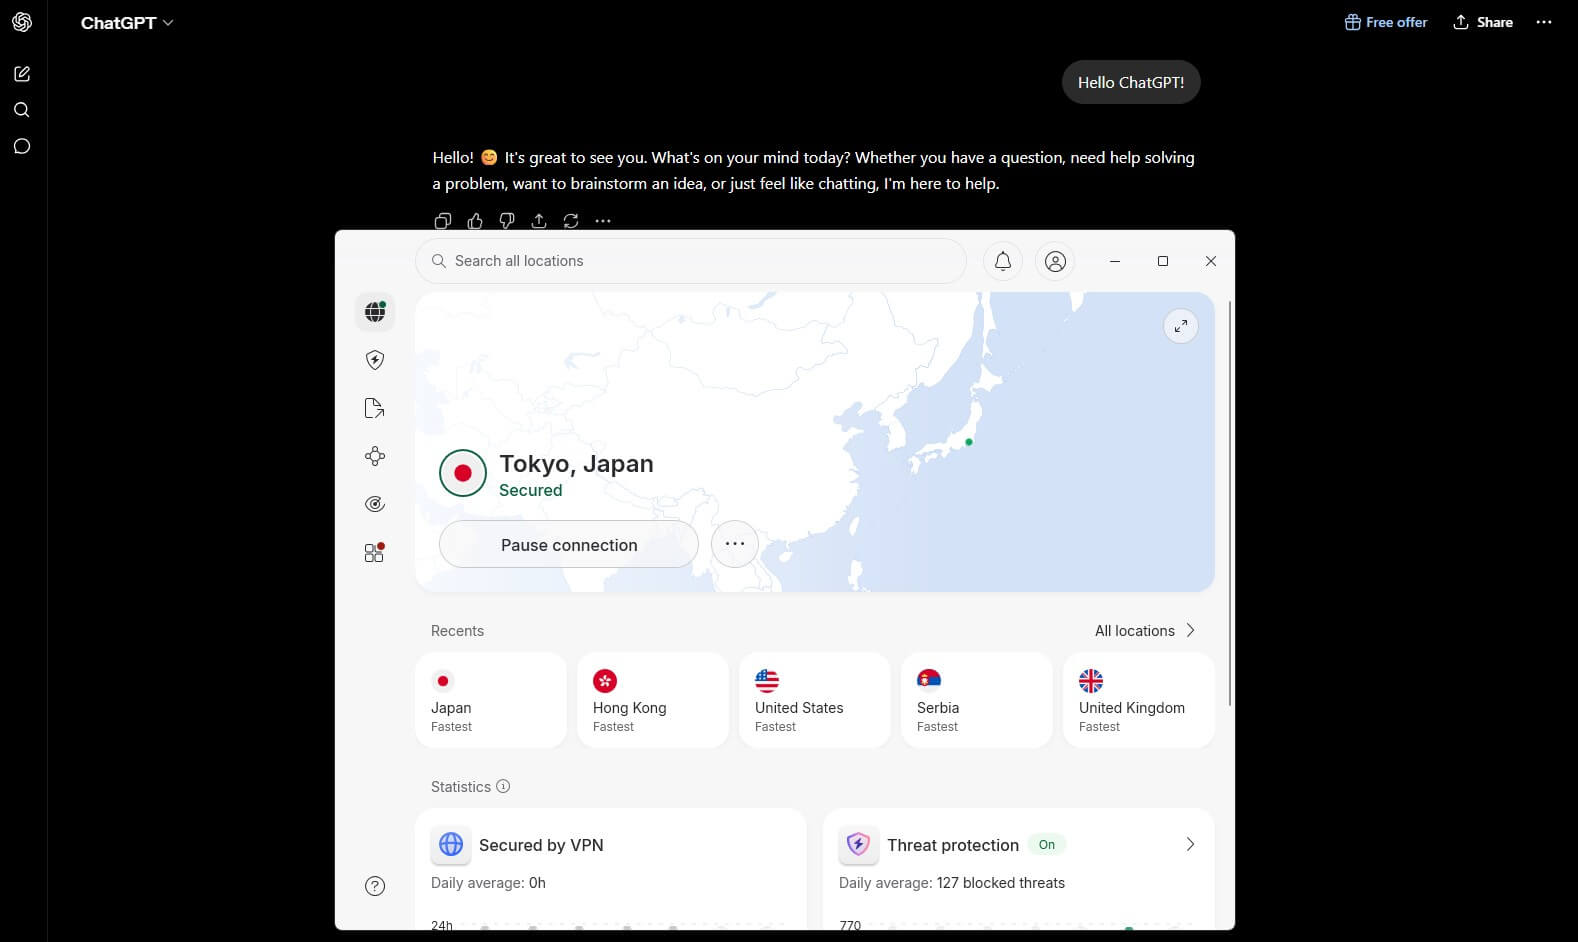Open All locations list
1578x942 pixels.
point(1145,631)
